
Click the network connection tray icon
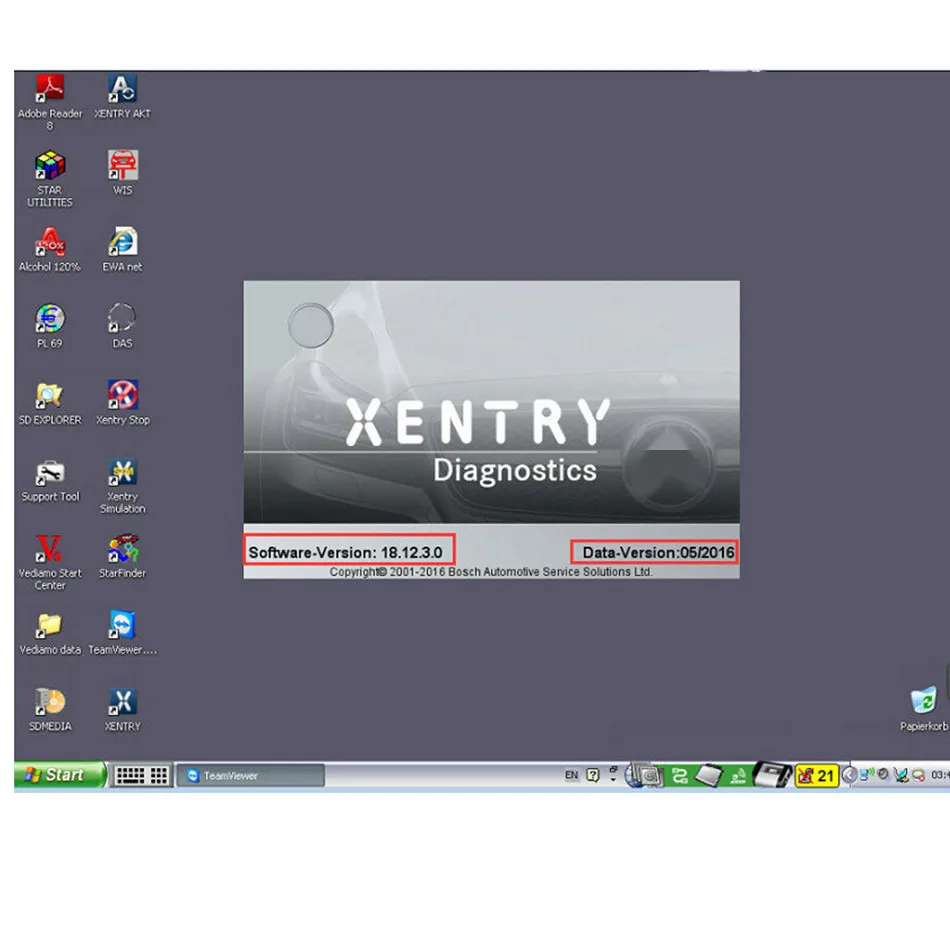[866, 774]
